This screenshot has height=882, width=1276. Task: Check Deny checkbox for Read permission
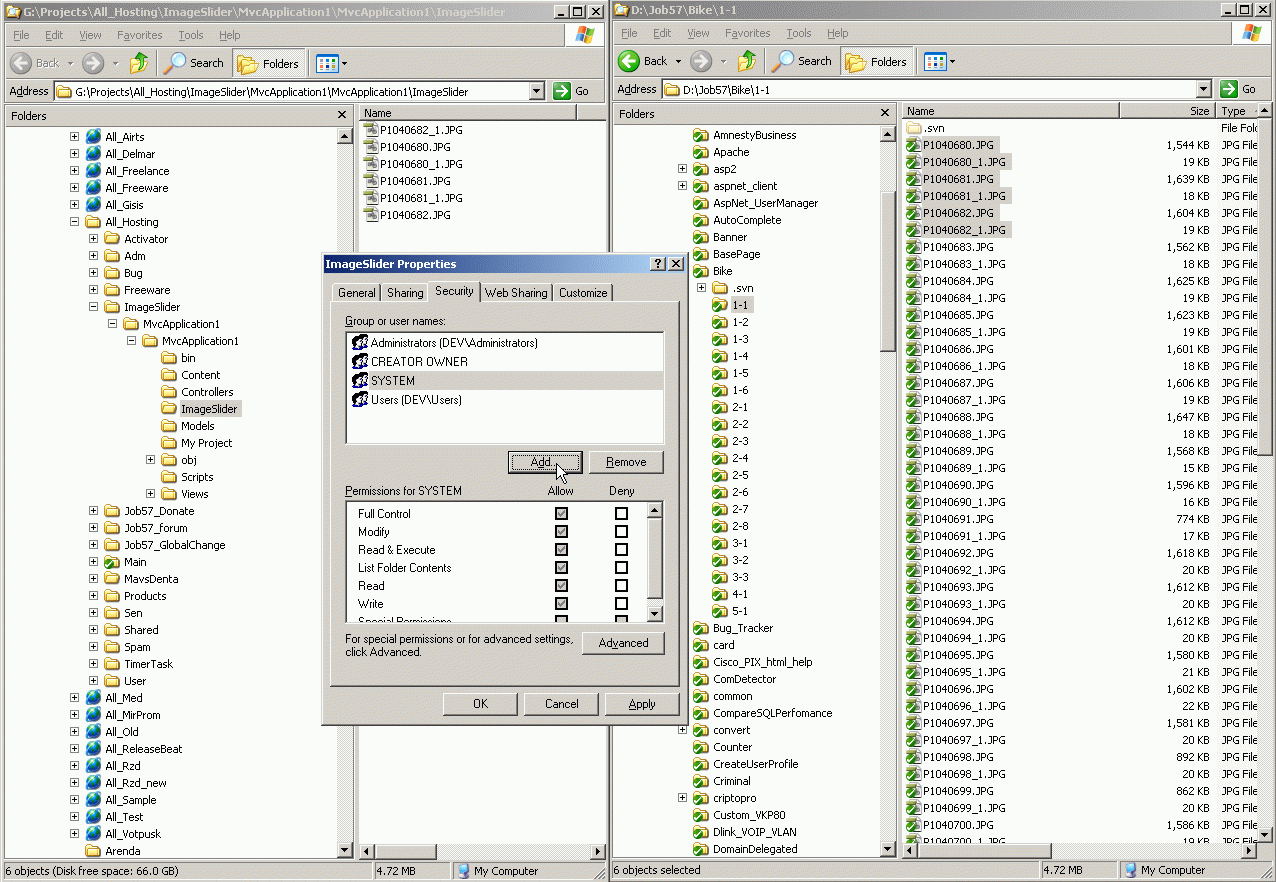621,586
